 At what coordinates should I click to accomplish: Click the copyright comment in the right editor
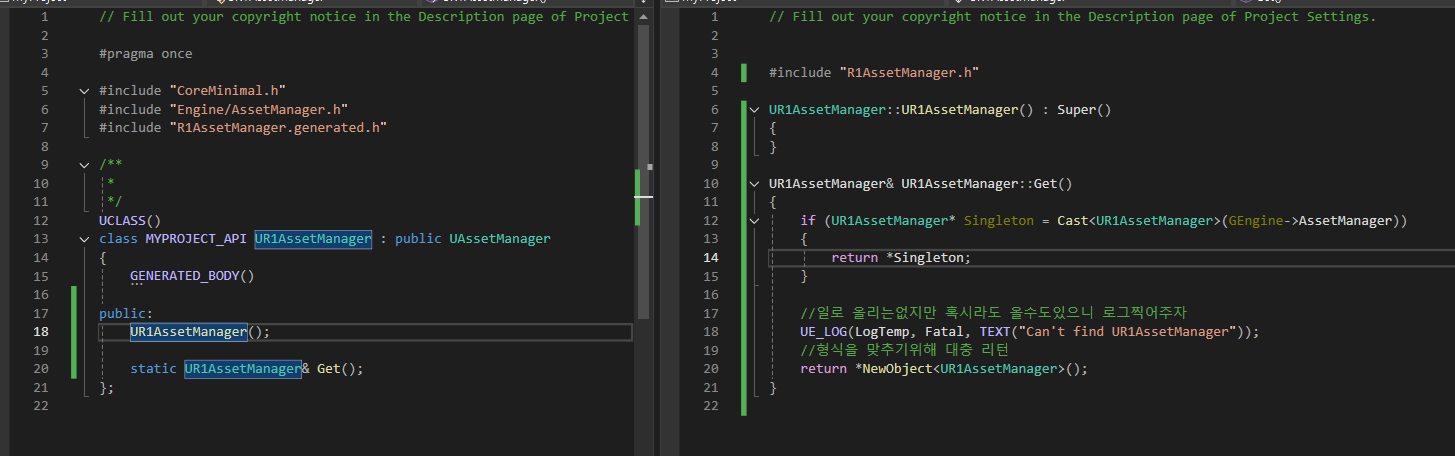point(1072,17)
